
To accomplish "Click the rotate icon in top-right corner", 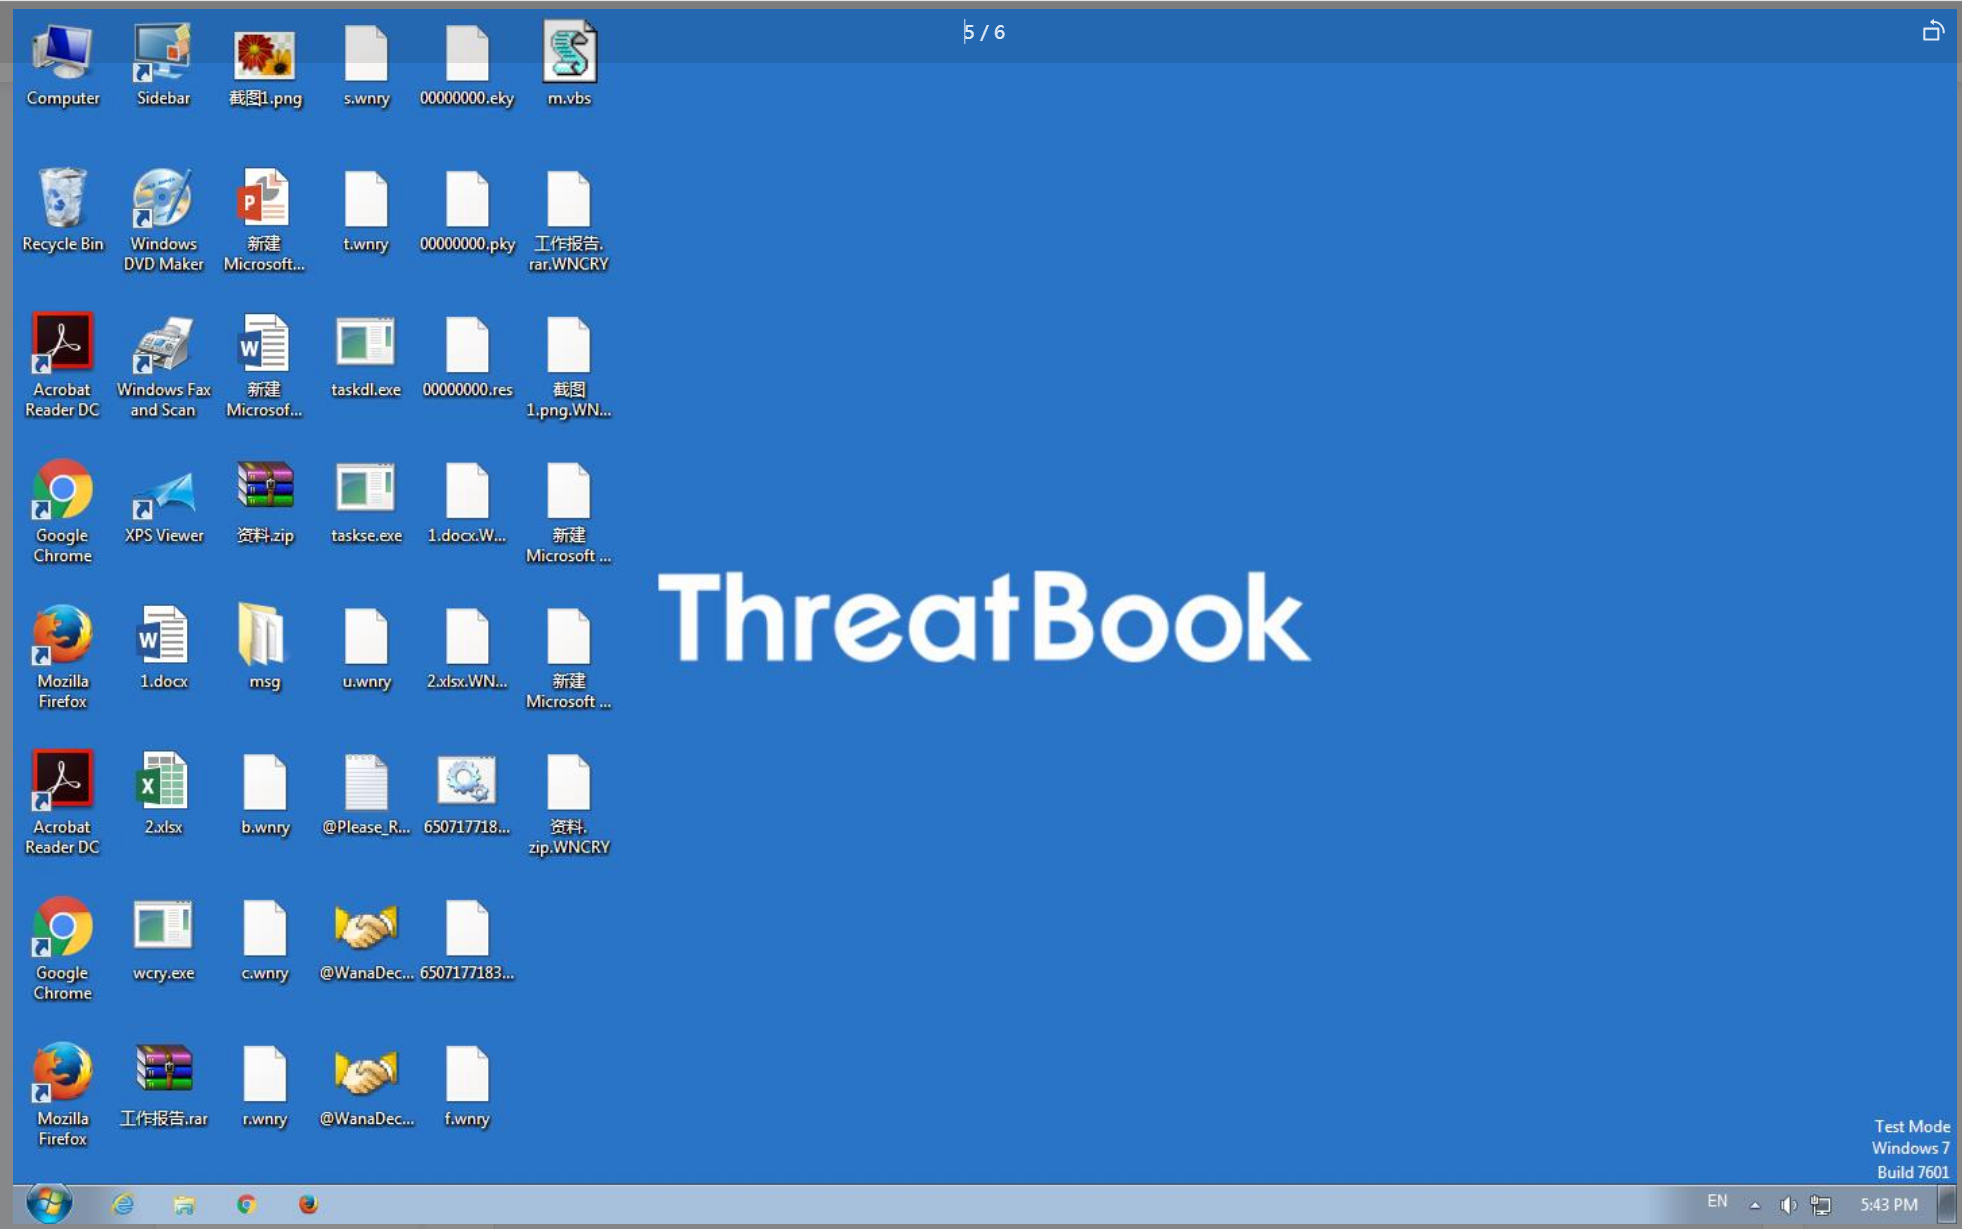I will 1933,31.
